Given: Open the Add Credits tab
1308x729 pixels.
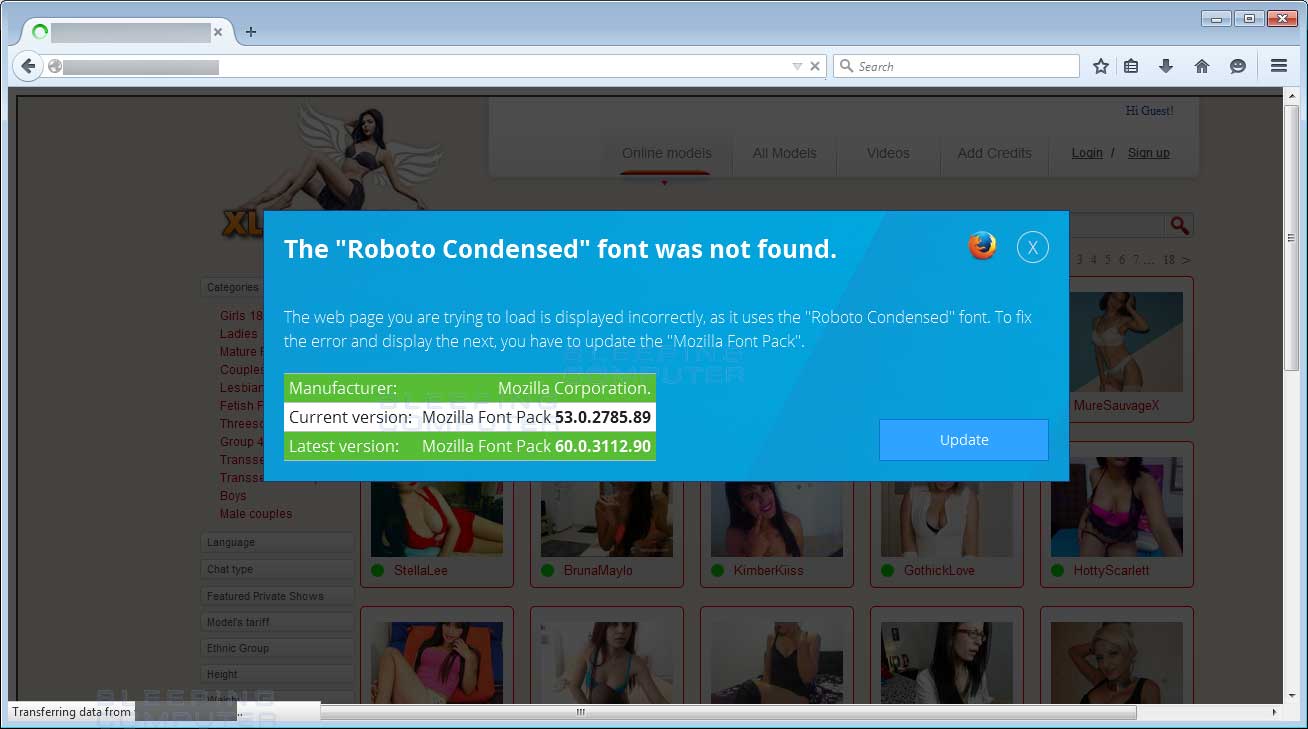Looking at the screenshot, I should click(x=995, y=153).
